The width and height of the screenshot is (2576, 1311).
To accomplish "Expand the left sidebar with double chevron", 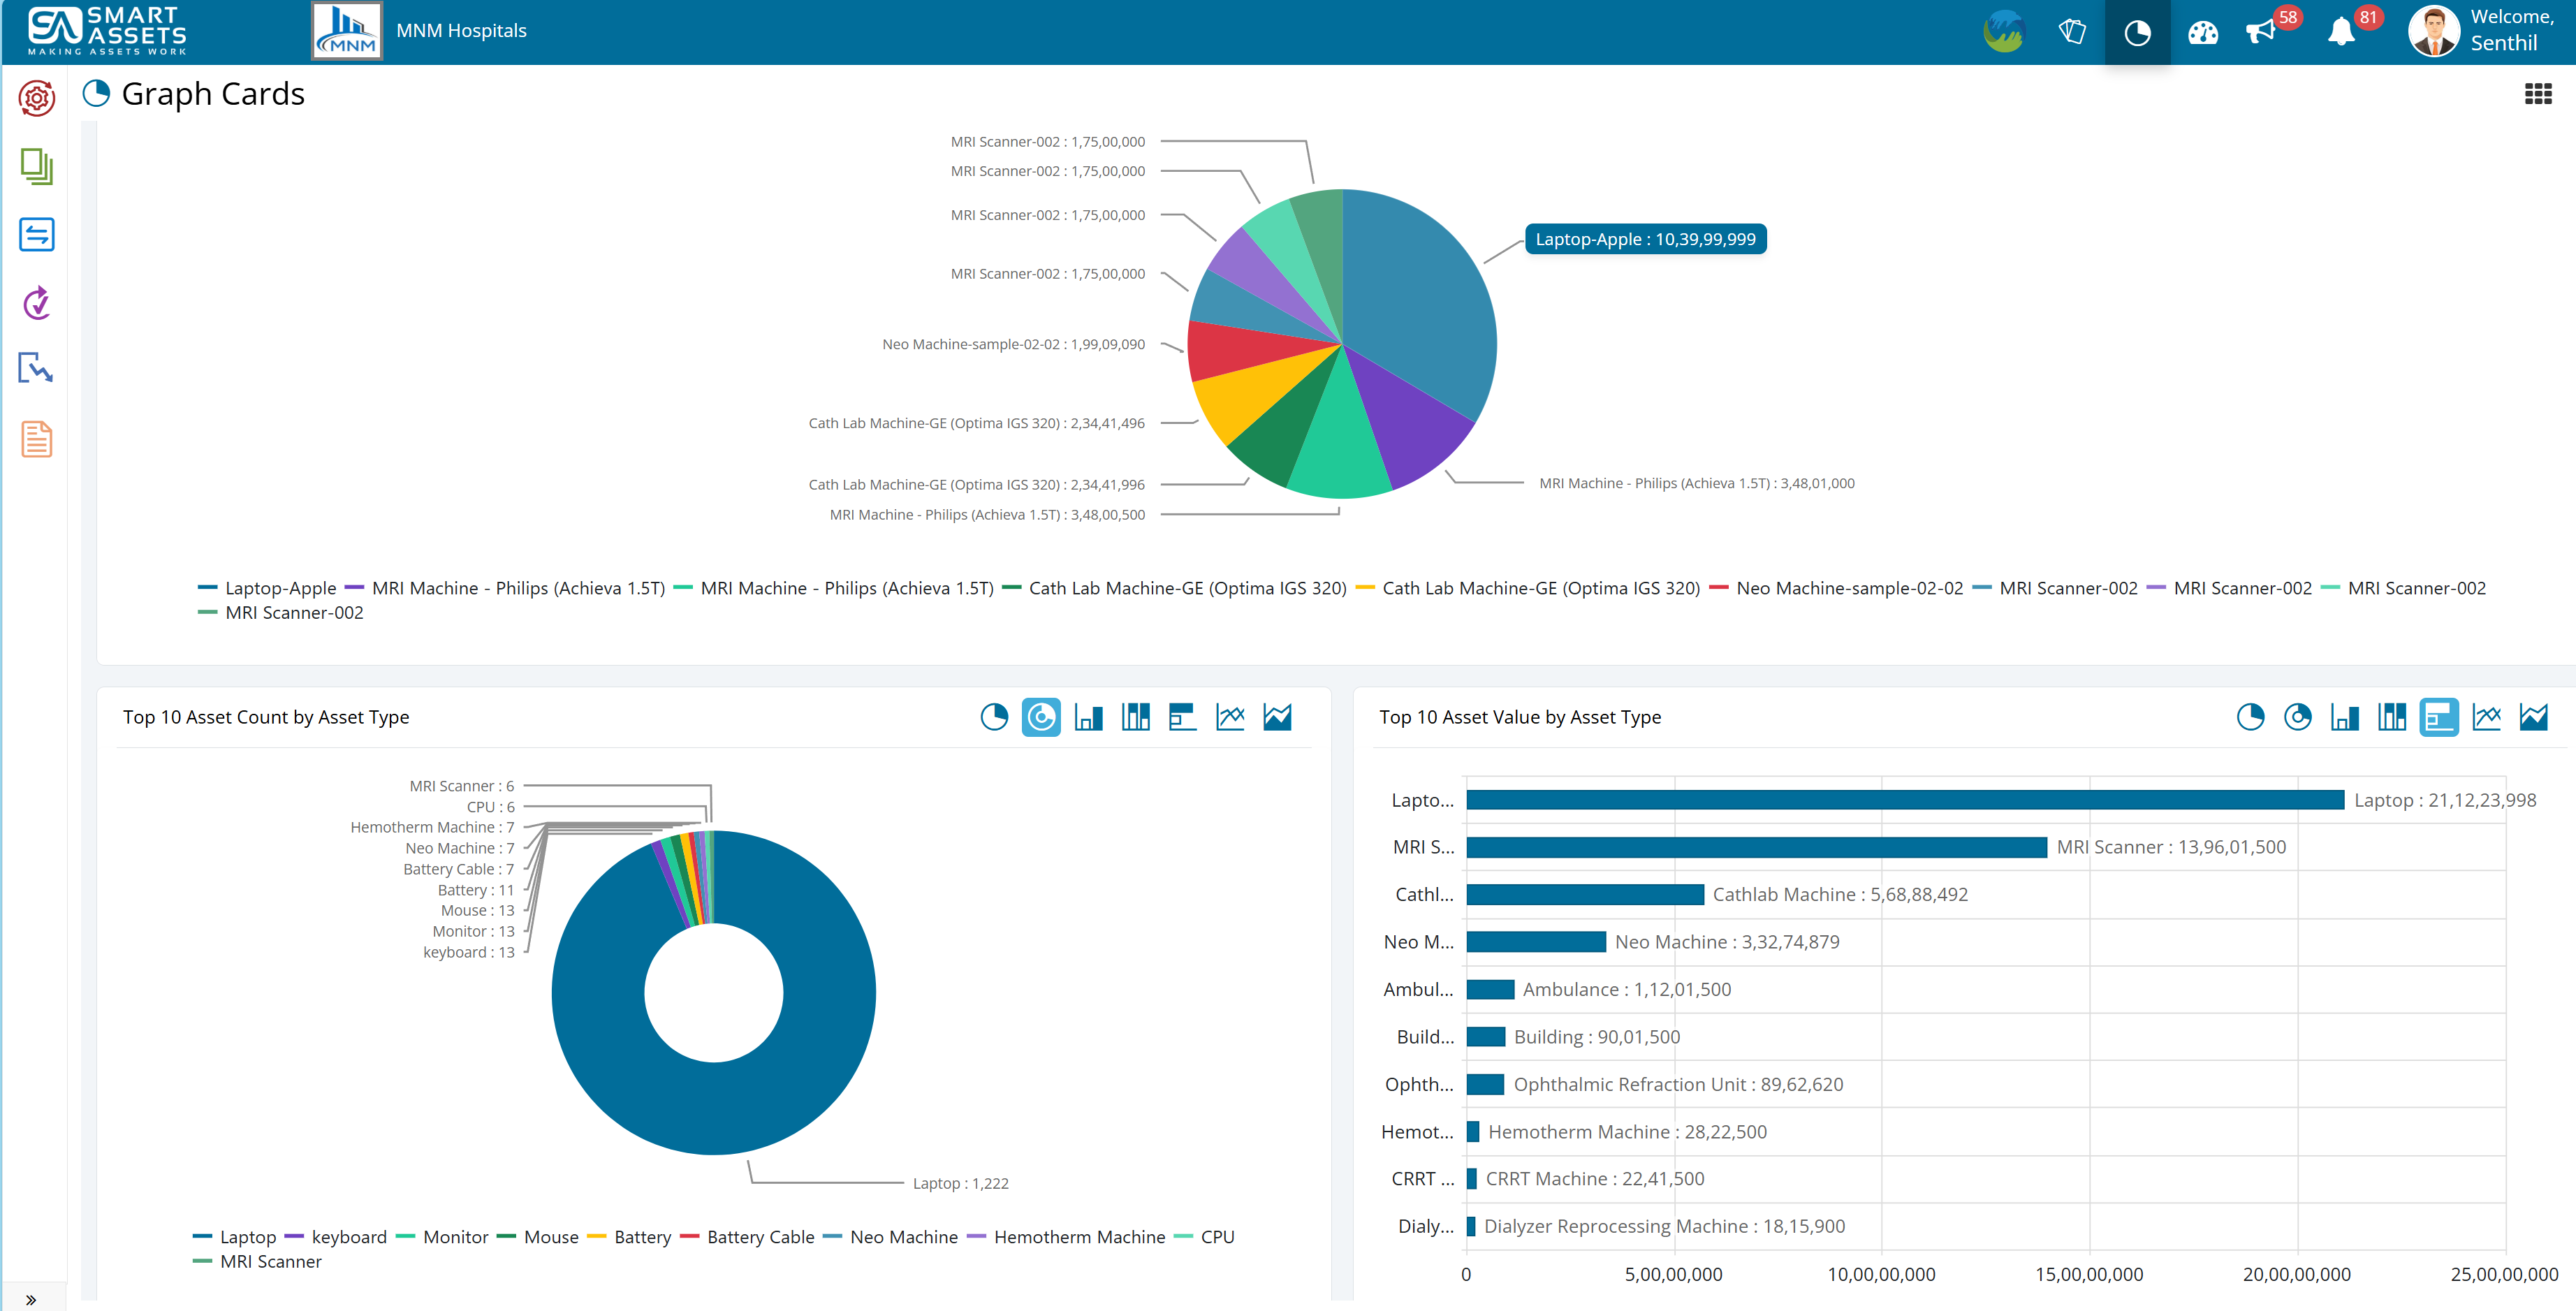I will pyautogui.click(x=31, y=1299).
